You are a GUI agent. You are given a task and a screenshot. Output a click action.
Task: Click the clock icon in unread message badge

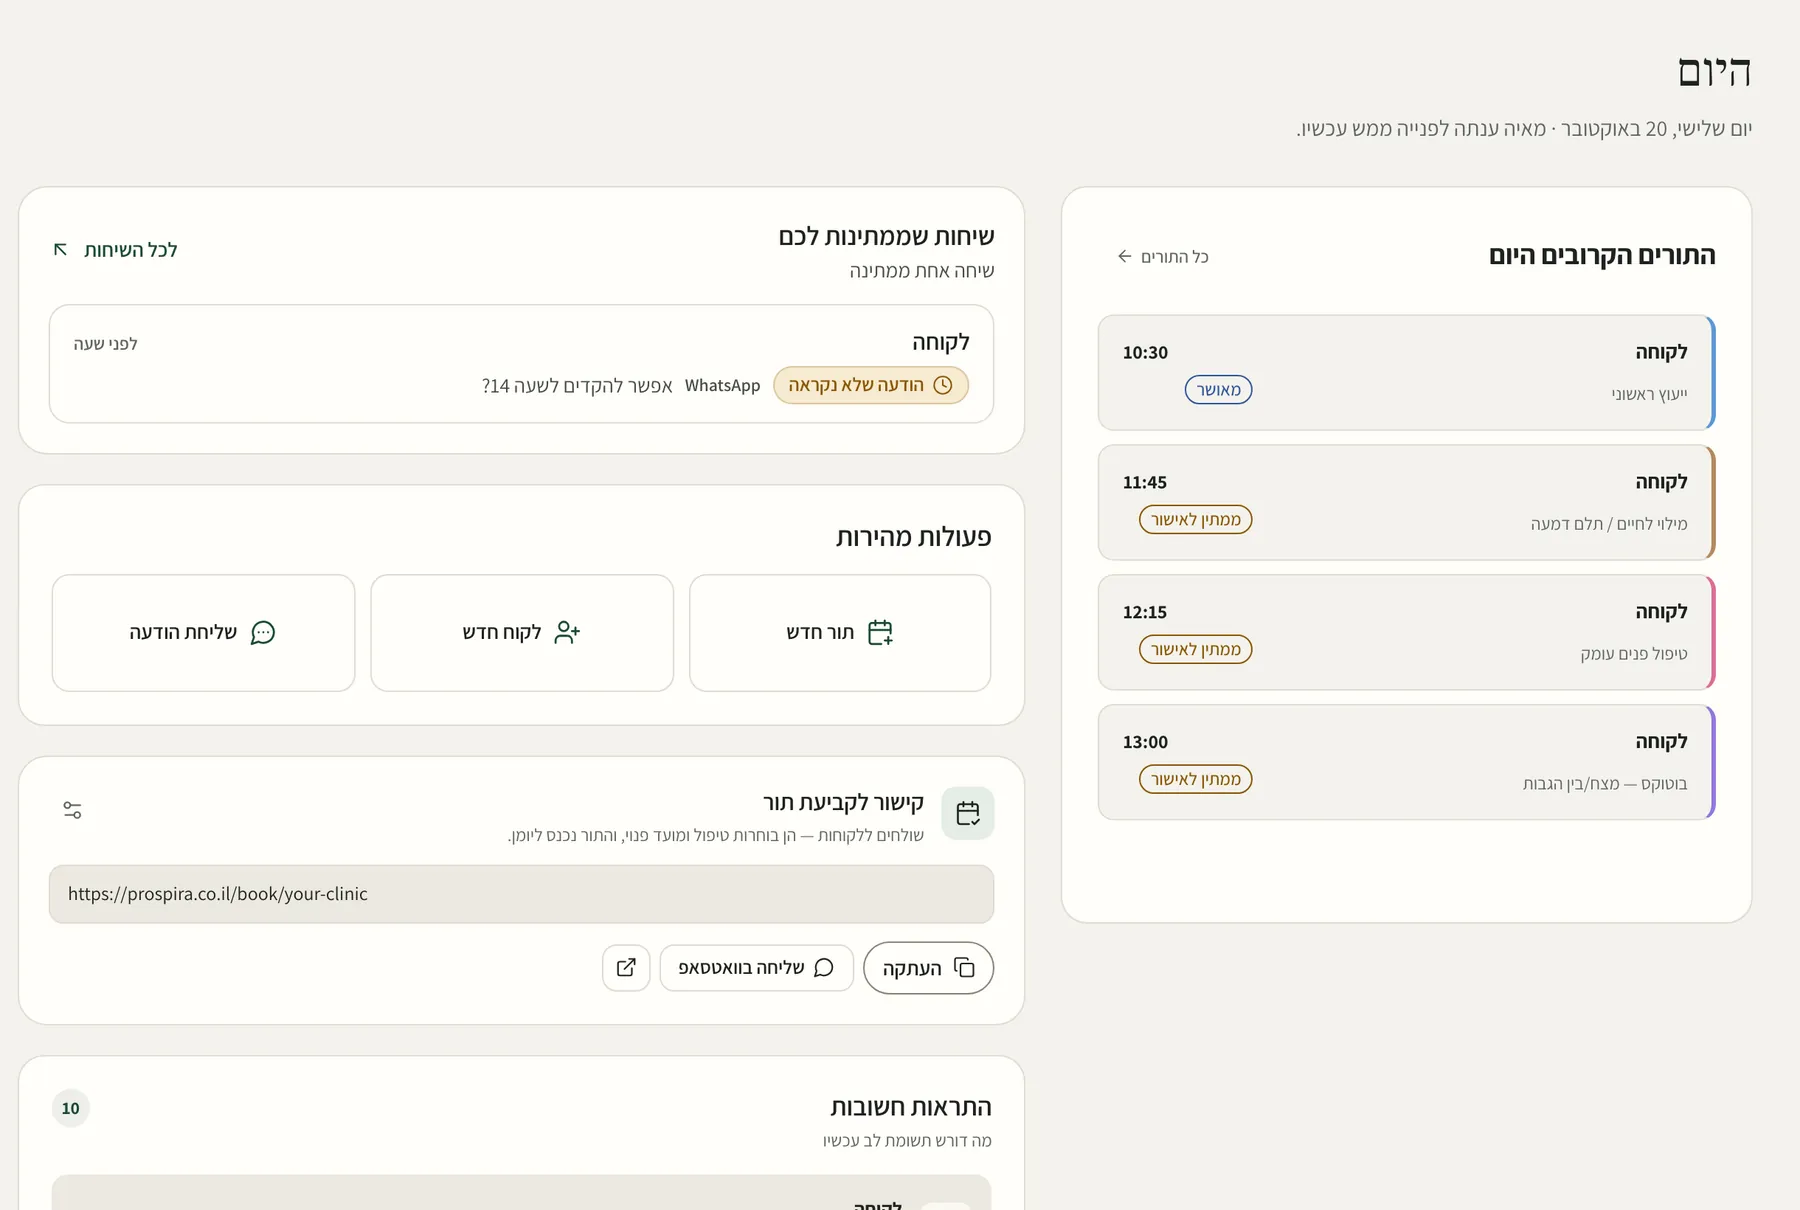943,385
